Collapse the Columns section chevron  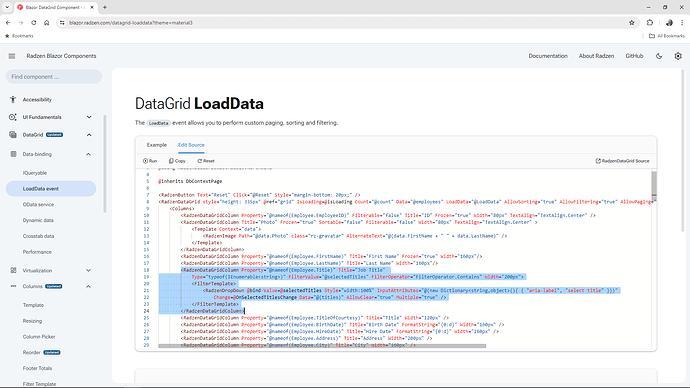pyautogui.click(x=88, y=286)
